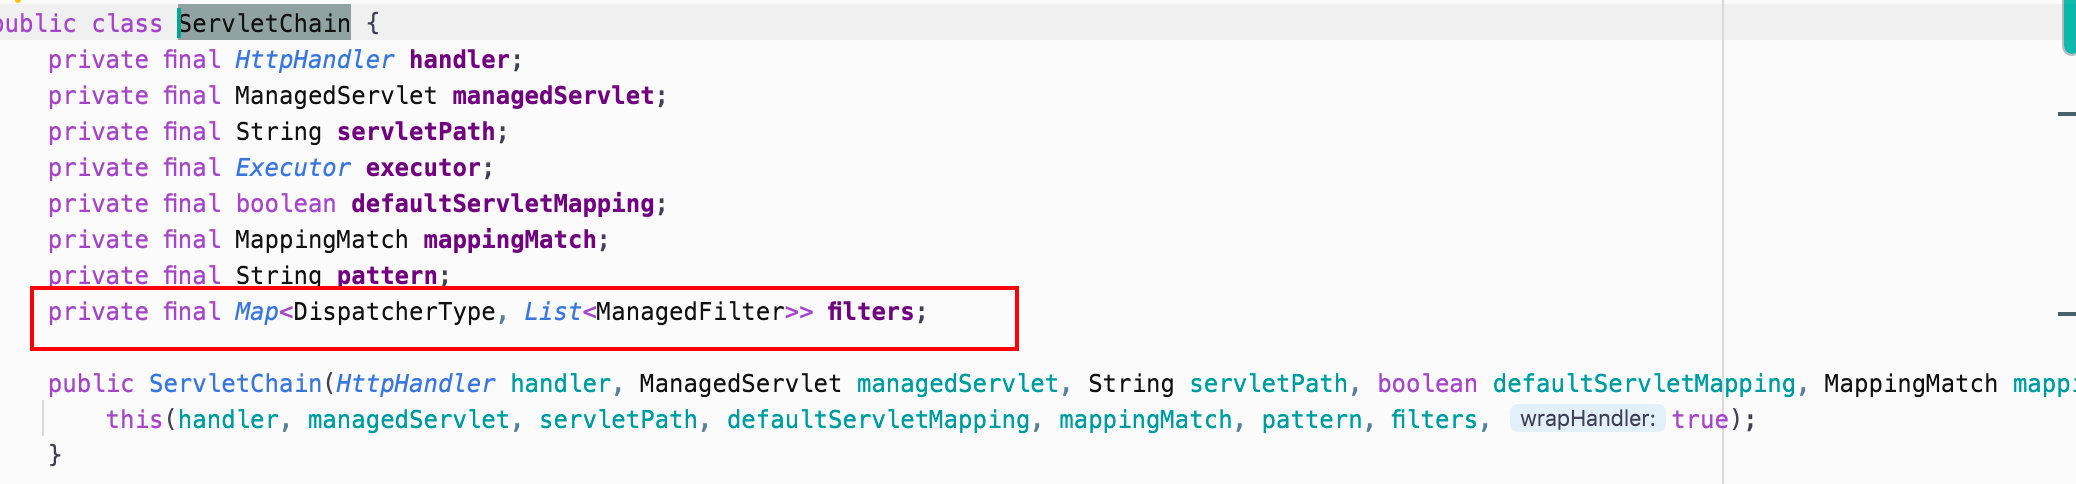
Task: Click the italic Map type in filters declaration
Action: 256,312
